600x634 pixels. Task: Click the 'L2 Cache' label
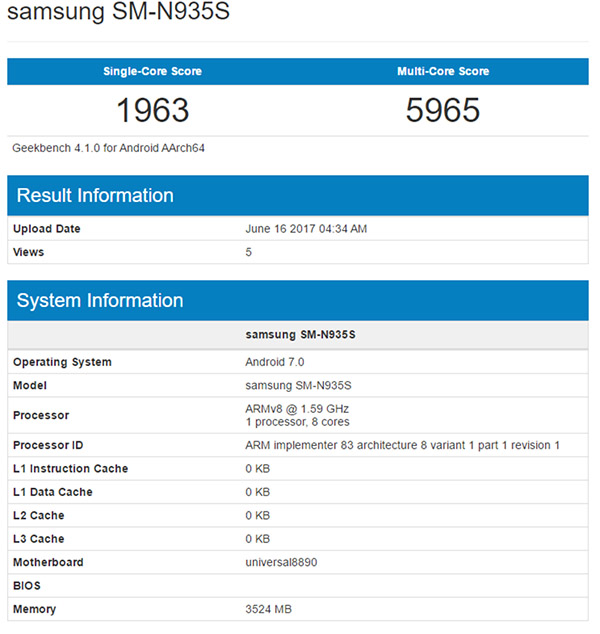[x=38, y=516]
